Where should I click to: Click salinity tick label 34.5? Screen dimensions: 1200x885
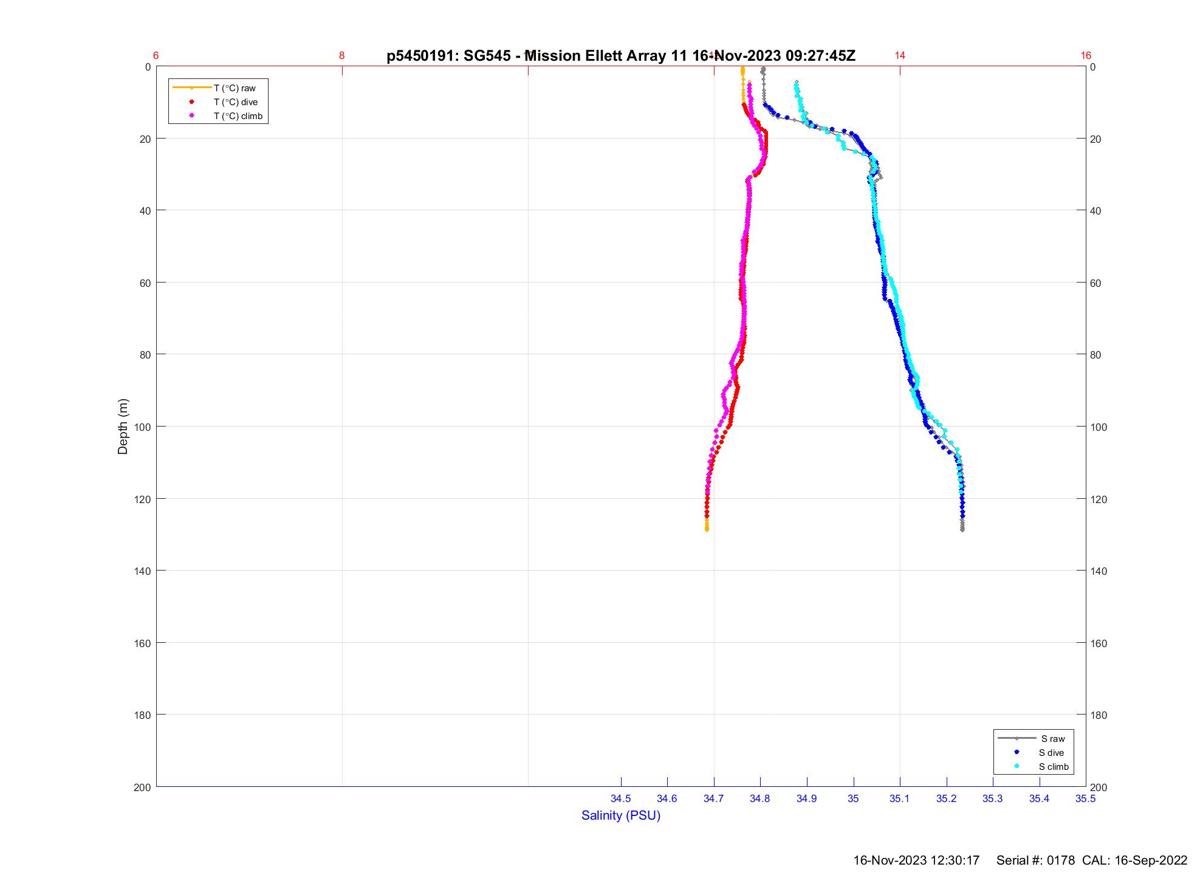pos(621,798)
